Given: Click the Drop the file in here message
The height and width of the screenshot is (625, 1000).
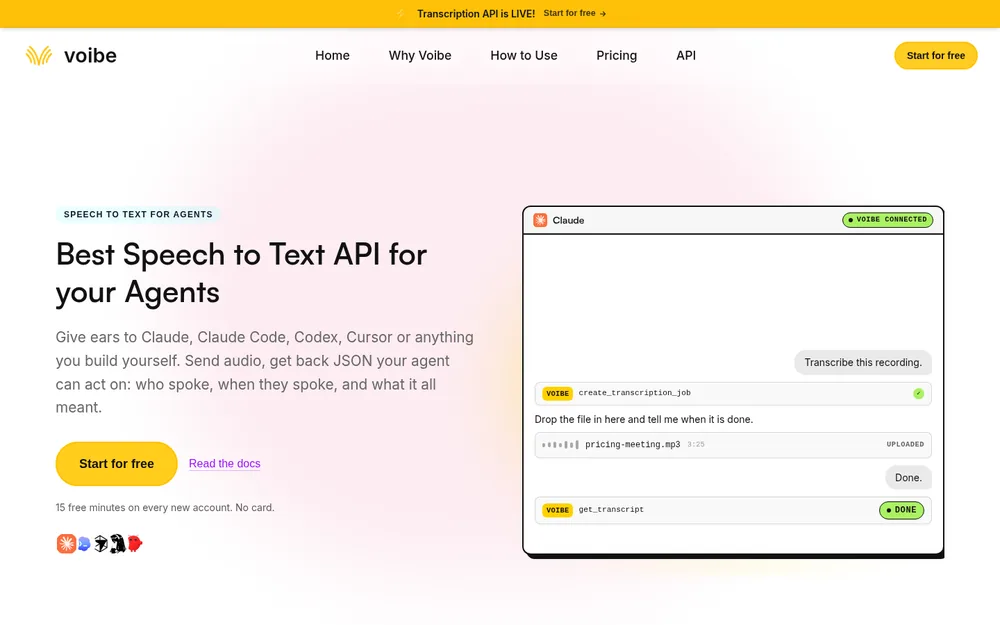Looking at the screenshot, I should [643, 420].
